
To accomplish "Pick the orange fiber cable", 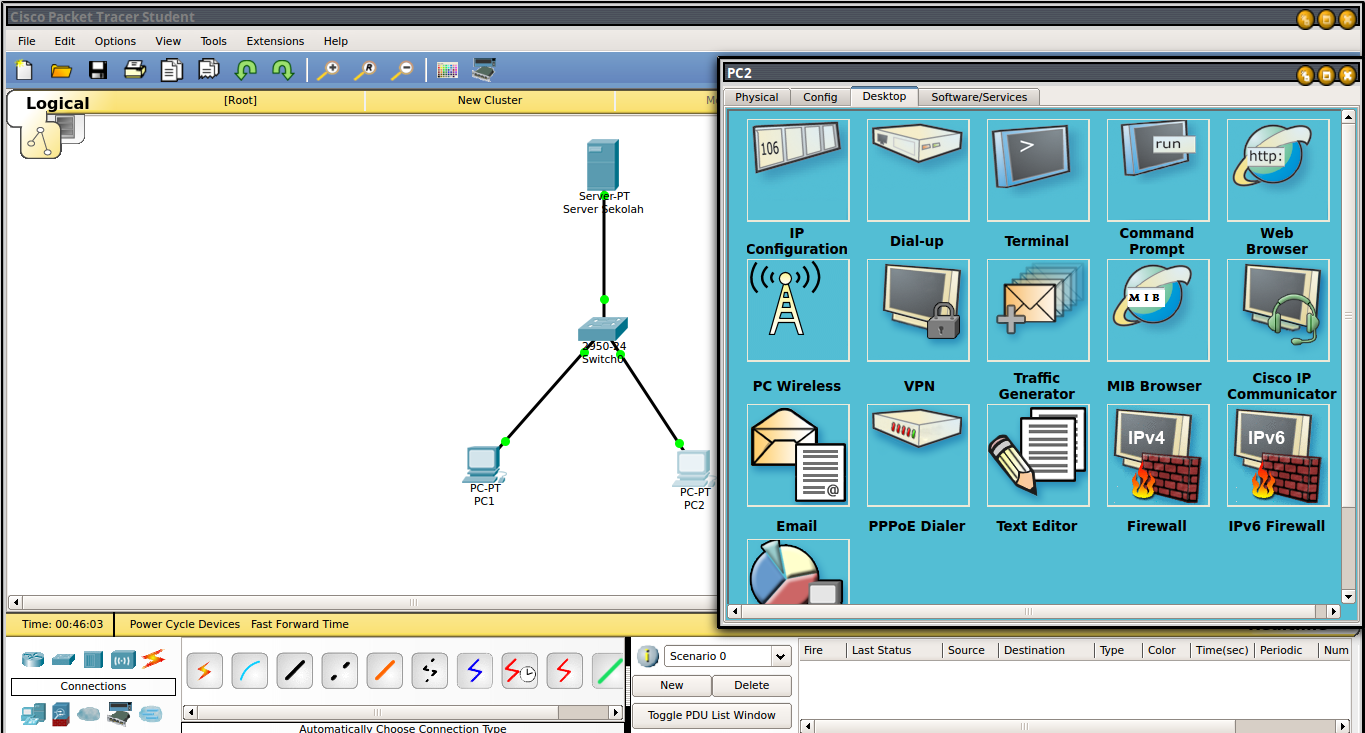I will click(385, 671).
